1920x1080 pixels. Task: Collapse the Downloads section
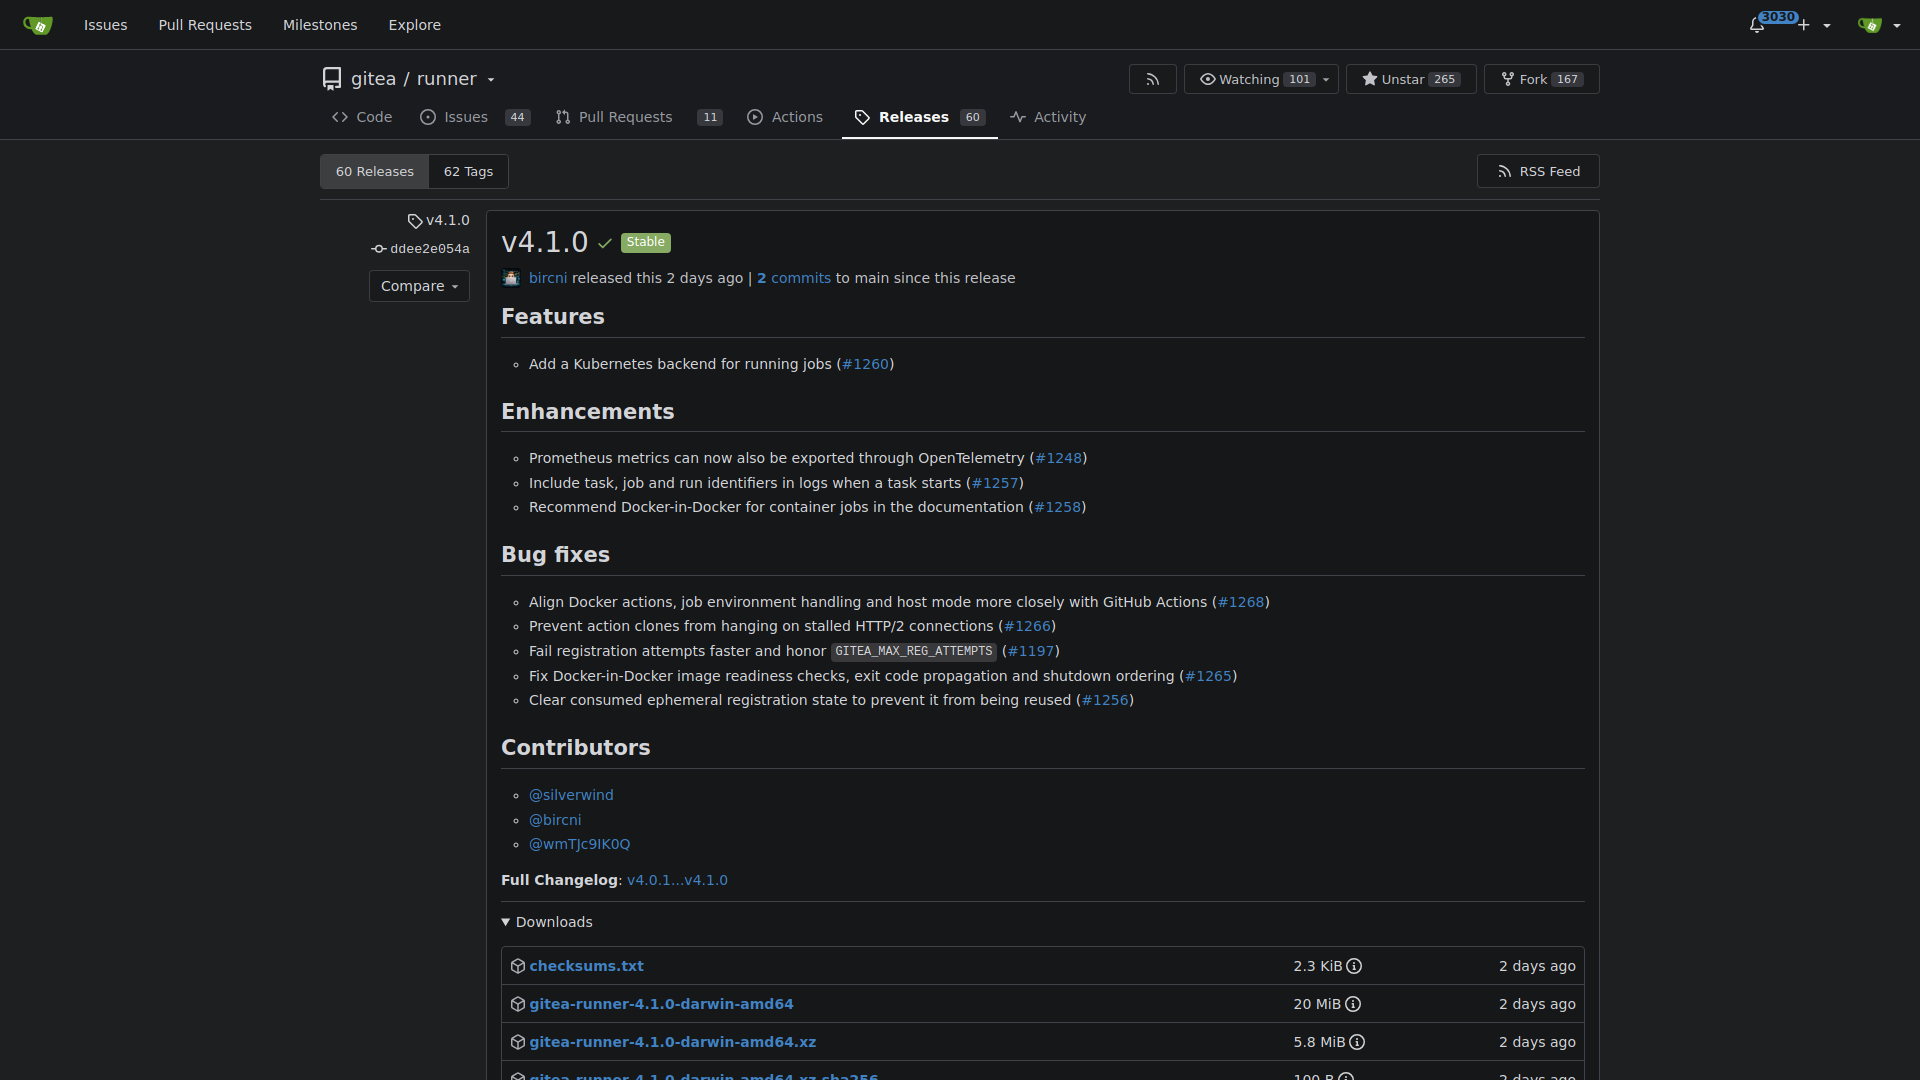(x=547, y=922)
